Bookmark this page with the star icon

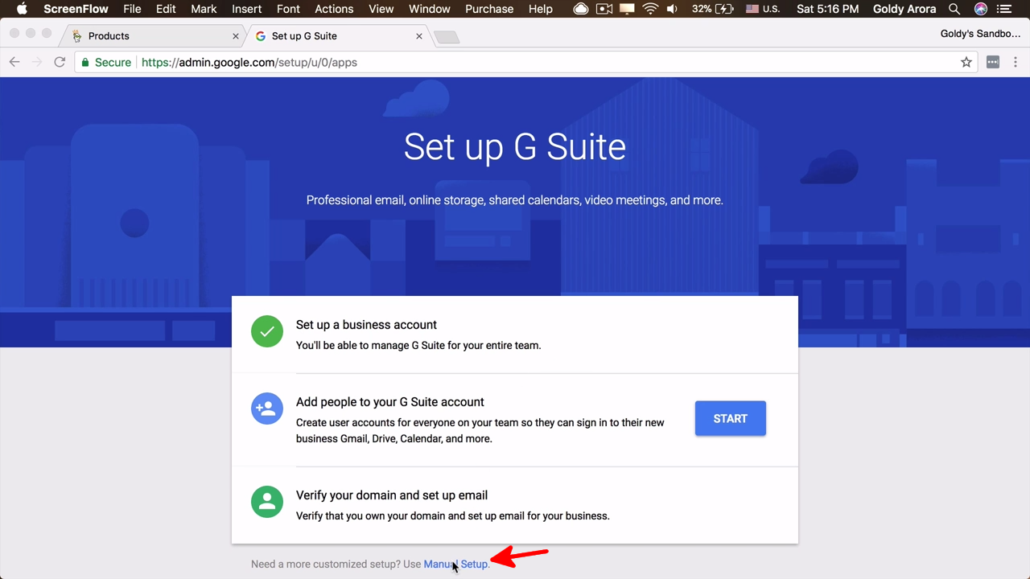pyautogui.click(x=966, y=62)
